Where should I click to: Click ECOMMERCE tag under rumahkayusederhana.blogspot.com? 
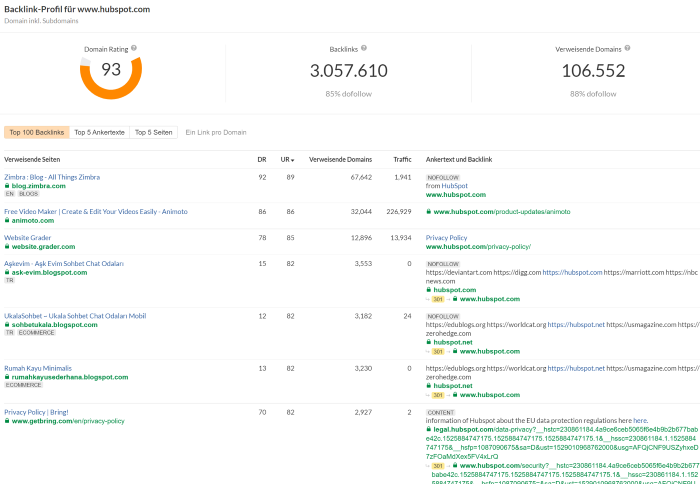23,385
